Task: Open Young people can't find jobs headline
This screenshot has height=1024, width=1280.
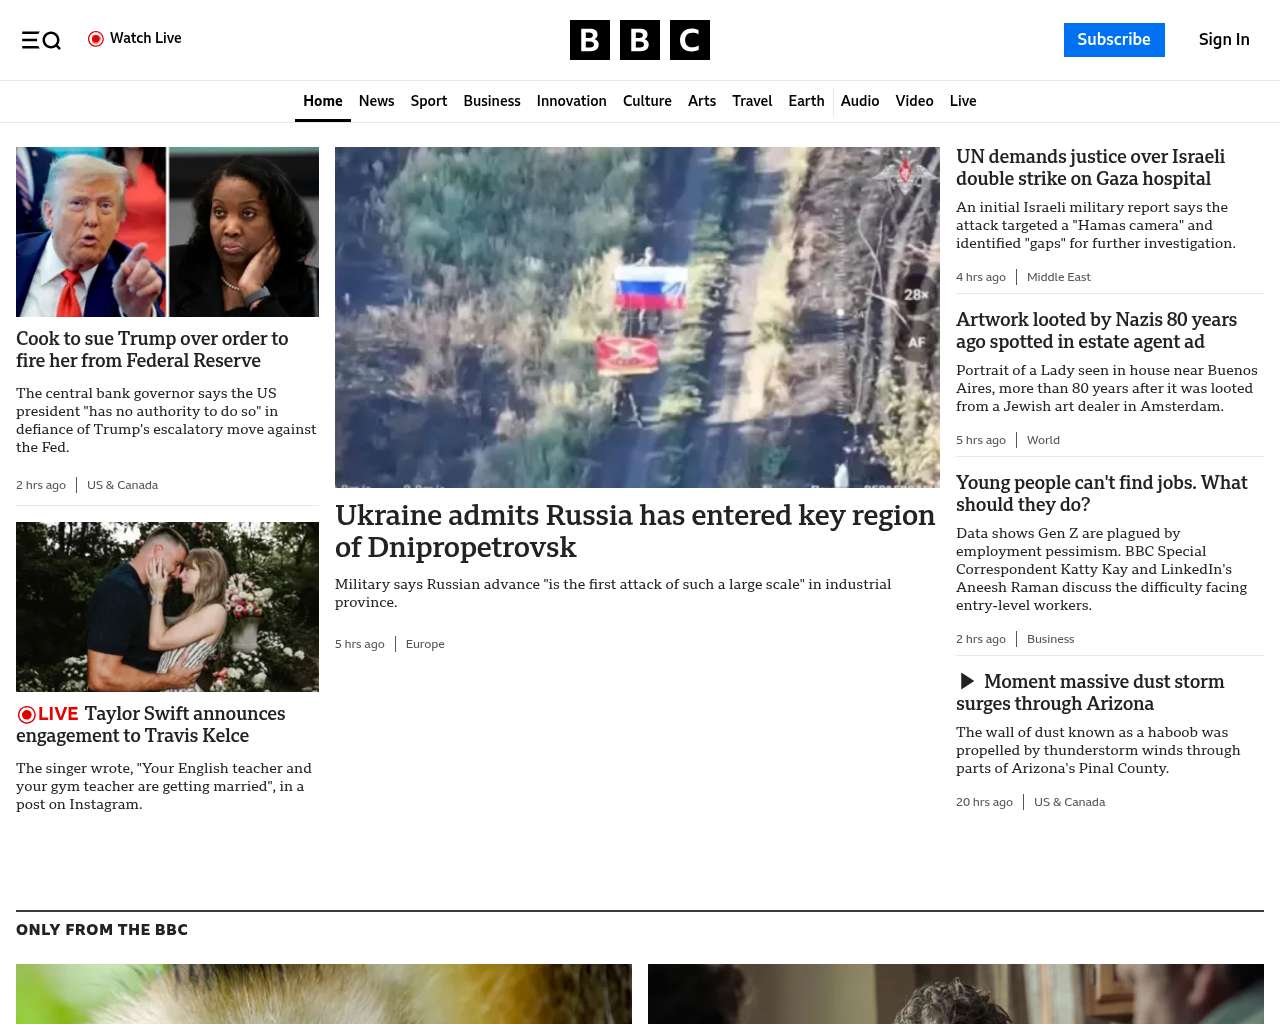Action: pos(1101,494)
